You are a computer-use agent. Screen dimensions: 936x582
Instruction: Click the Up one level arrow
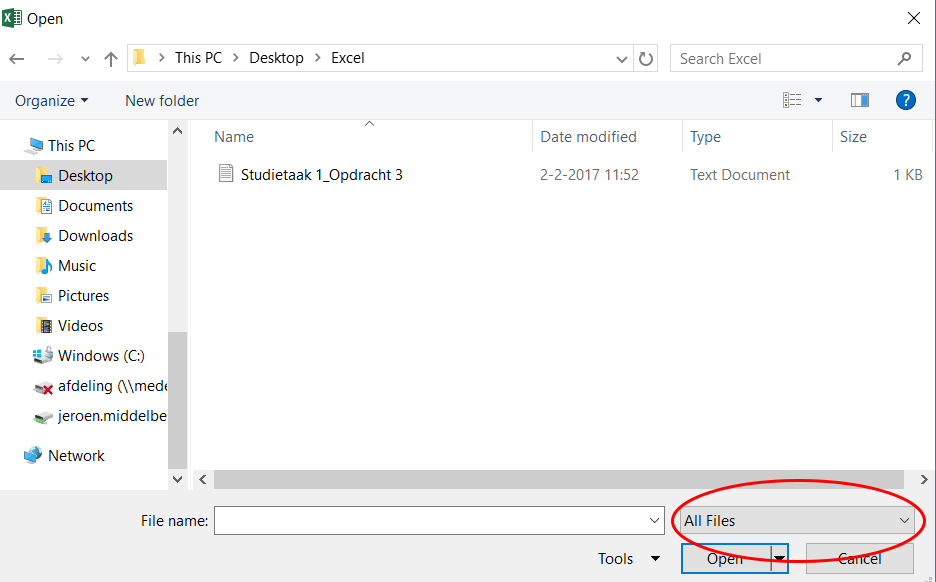click(x=110, y=58)
